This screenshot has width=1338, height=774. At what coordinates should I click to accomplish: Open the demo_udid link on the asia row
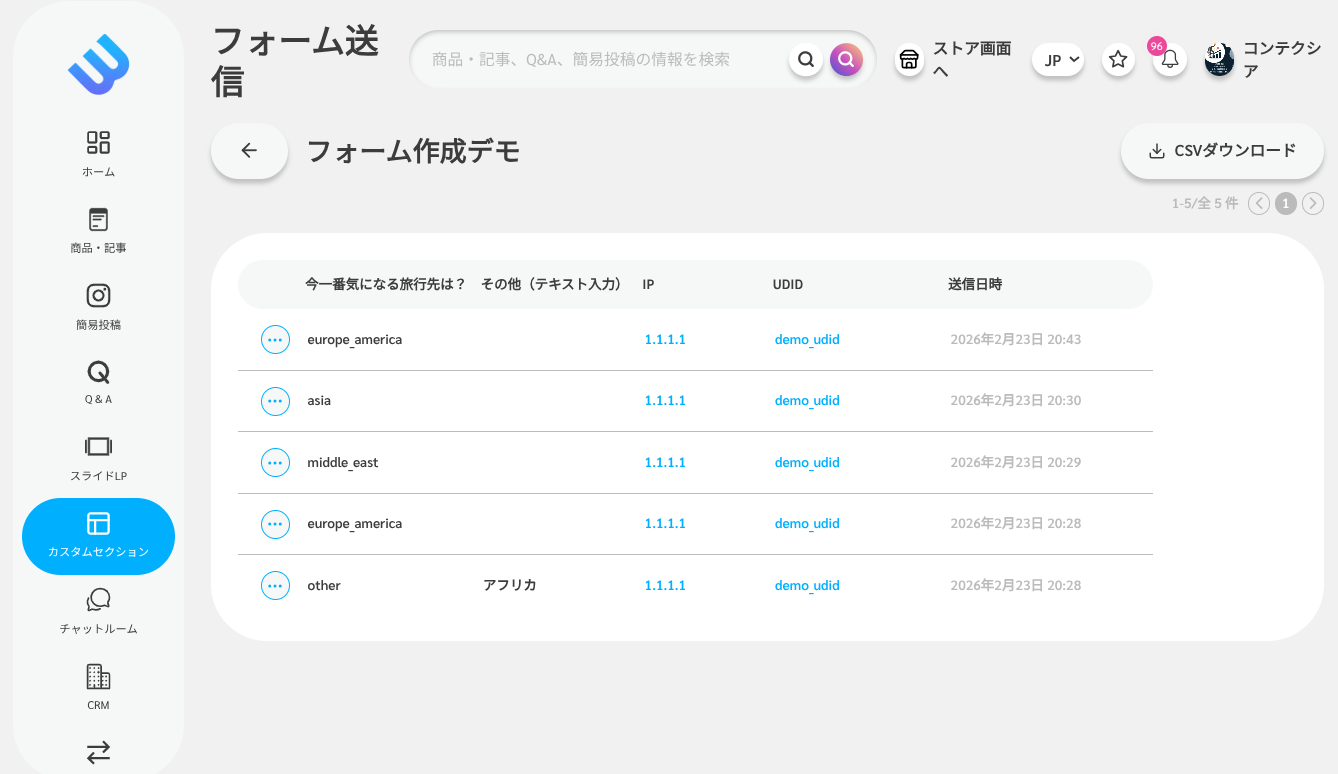coord(807,400)
